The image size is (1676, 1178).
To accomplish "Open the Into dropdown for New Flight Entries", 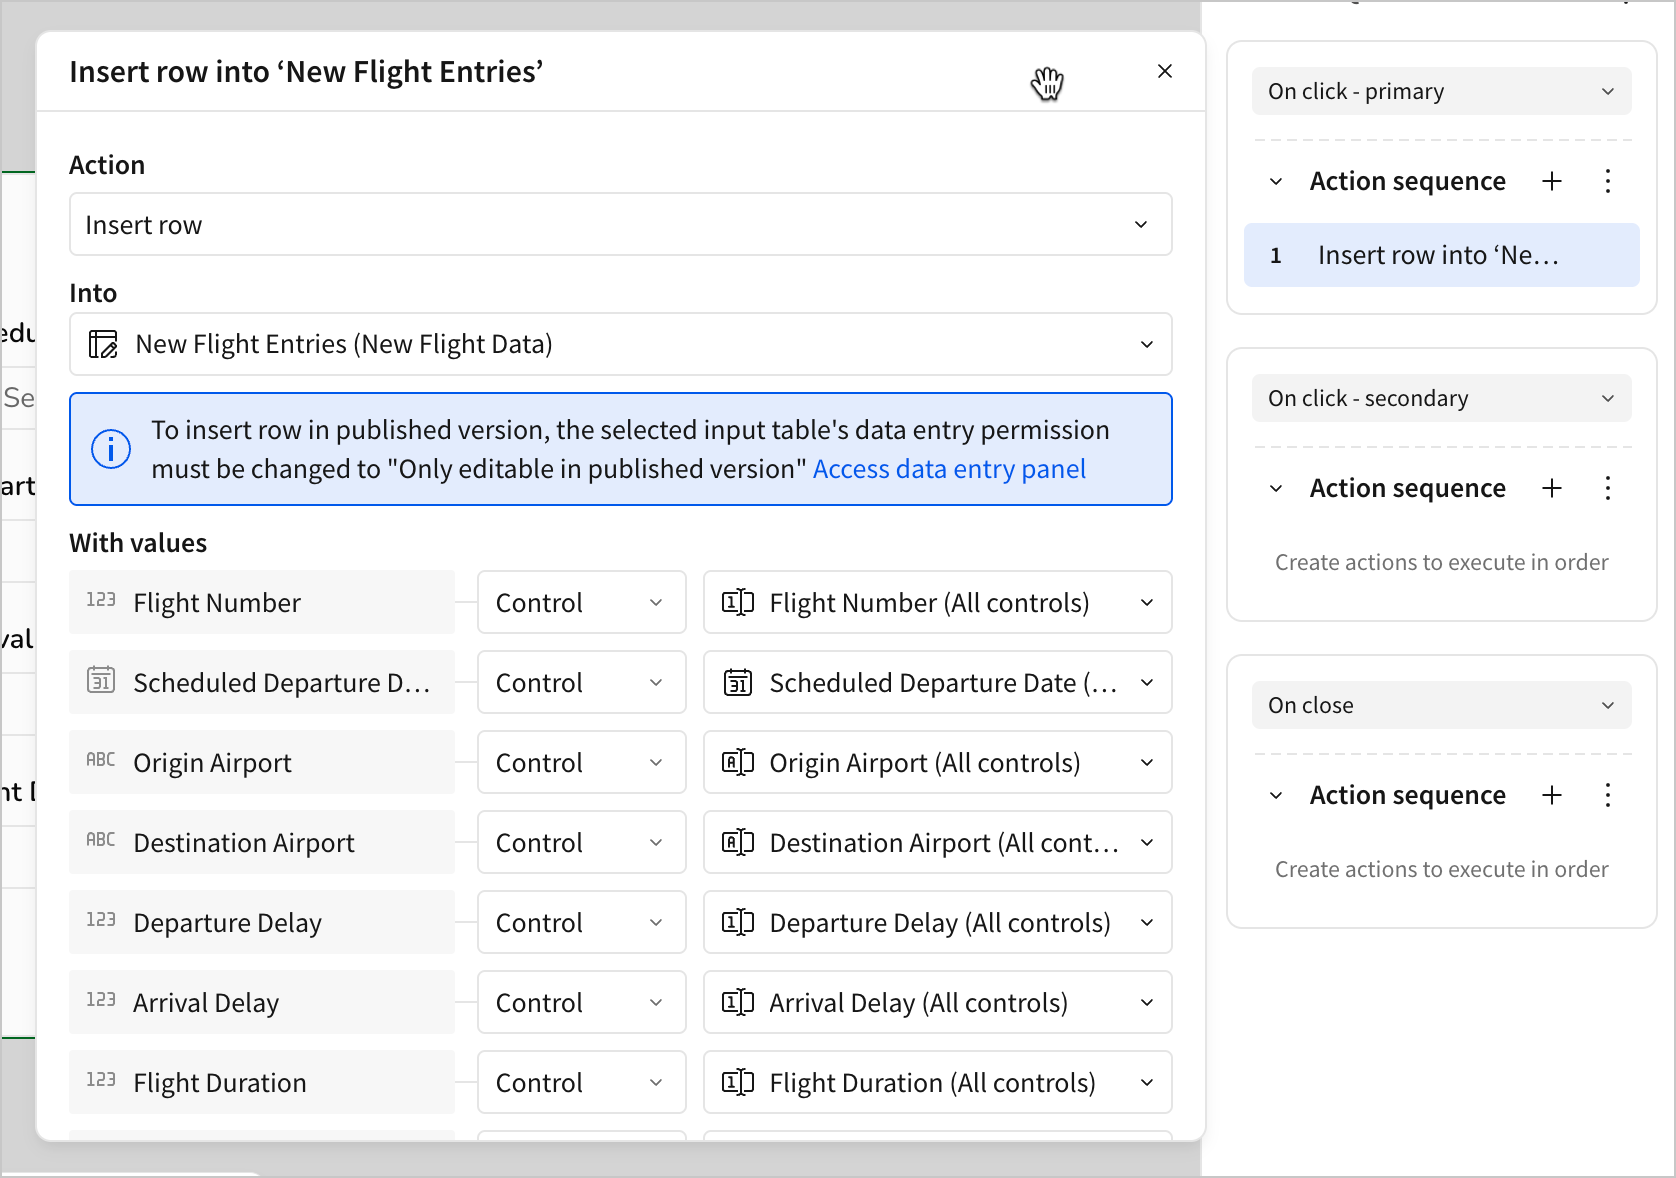I will pyautogui.click(x=620, y=344).
